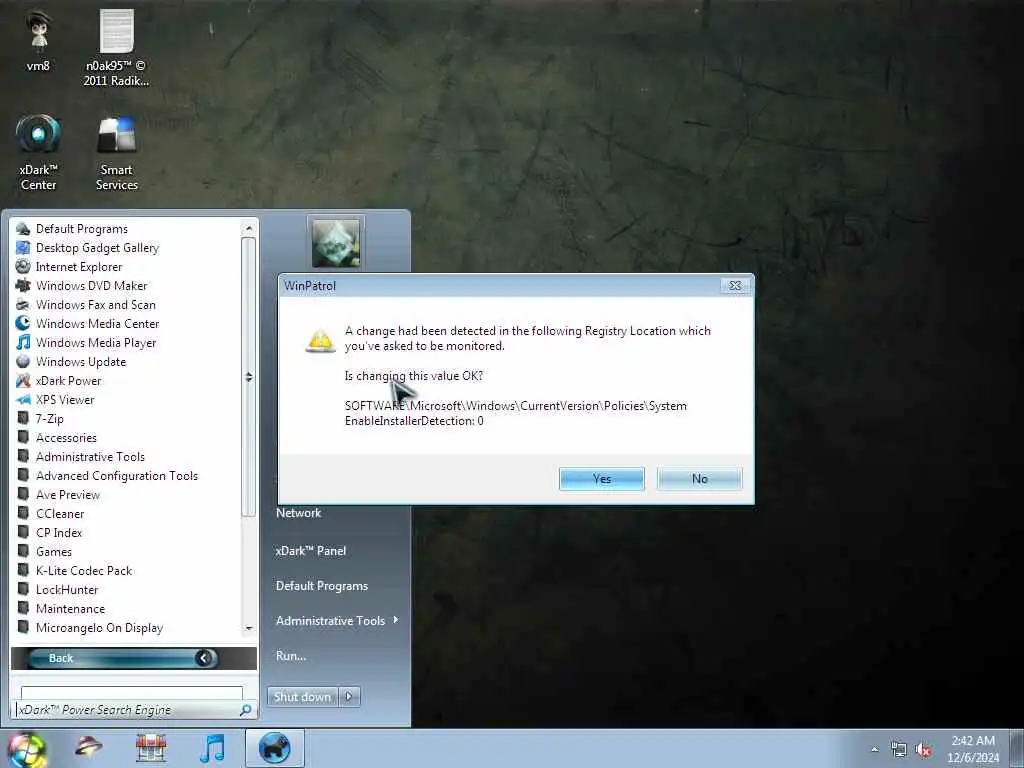Screen dimensions: 1024x768
Task: Open the Administrative Tools submenu in right pane
Action: 336,621
